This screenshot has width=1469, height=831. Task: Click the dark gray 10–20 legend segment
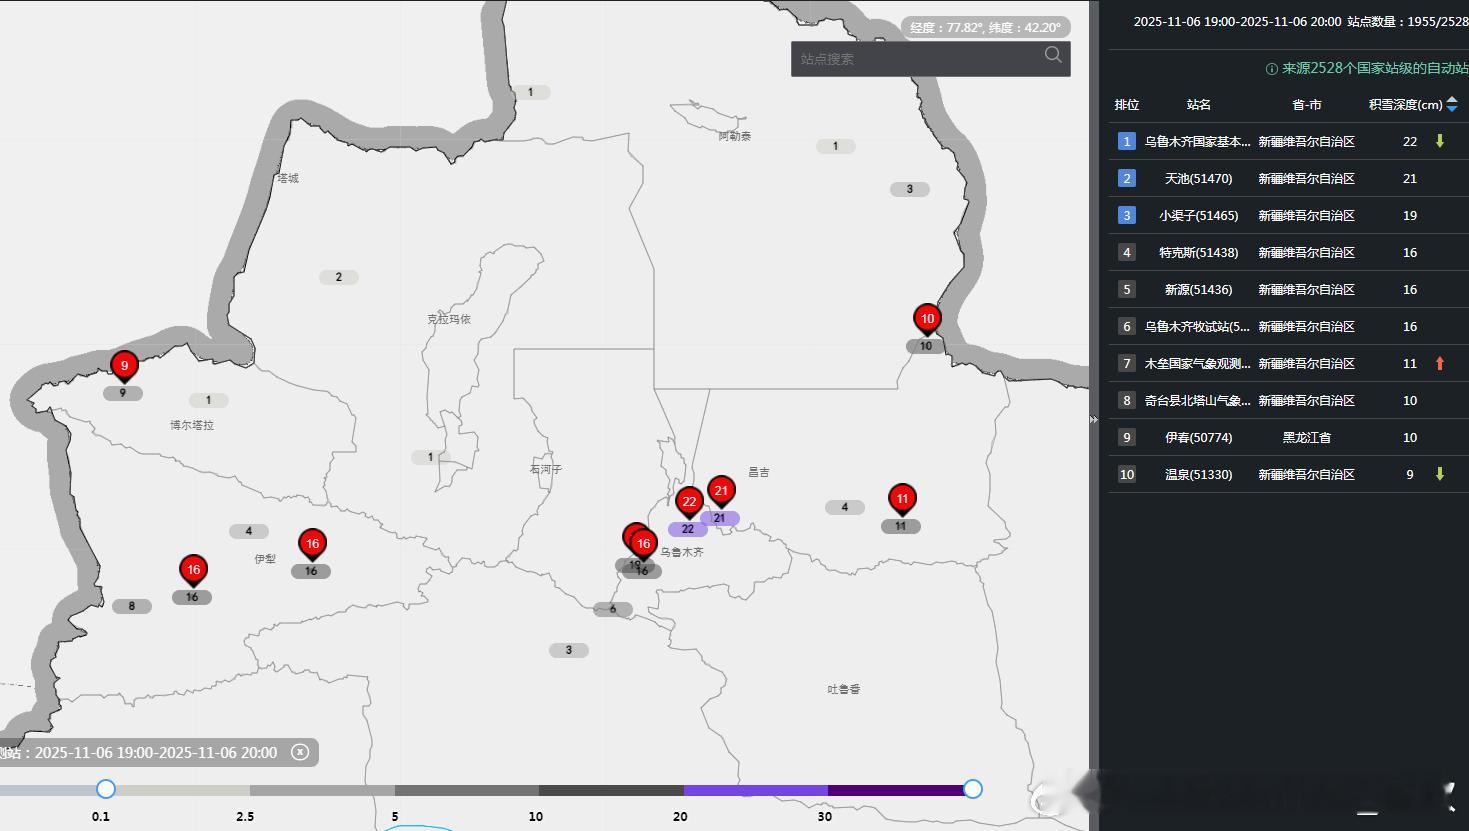click(x=611, y=790)
